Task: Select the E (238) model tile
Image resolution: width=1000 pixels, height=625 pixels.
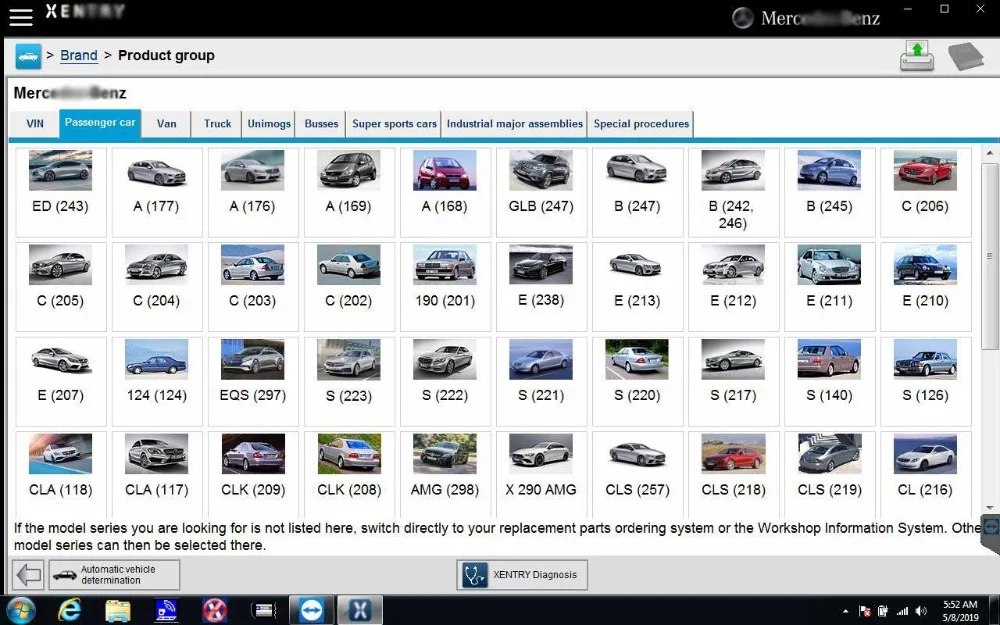Action: click(x=541, y=286)
